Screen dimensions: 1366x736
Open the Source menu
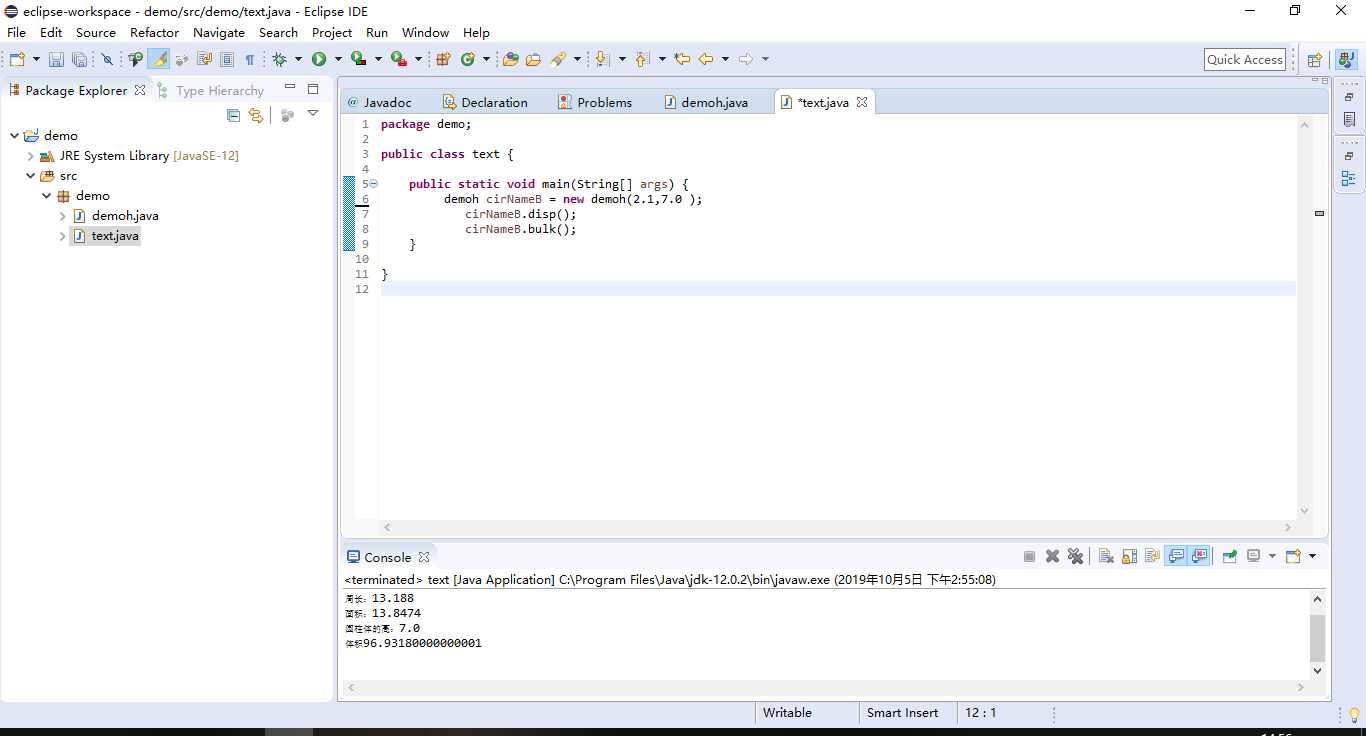[96, 32]
